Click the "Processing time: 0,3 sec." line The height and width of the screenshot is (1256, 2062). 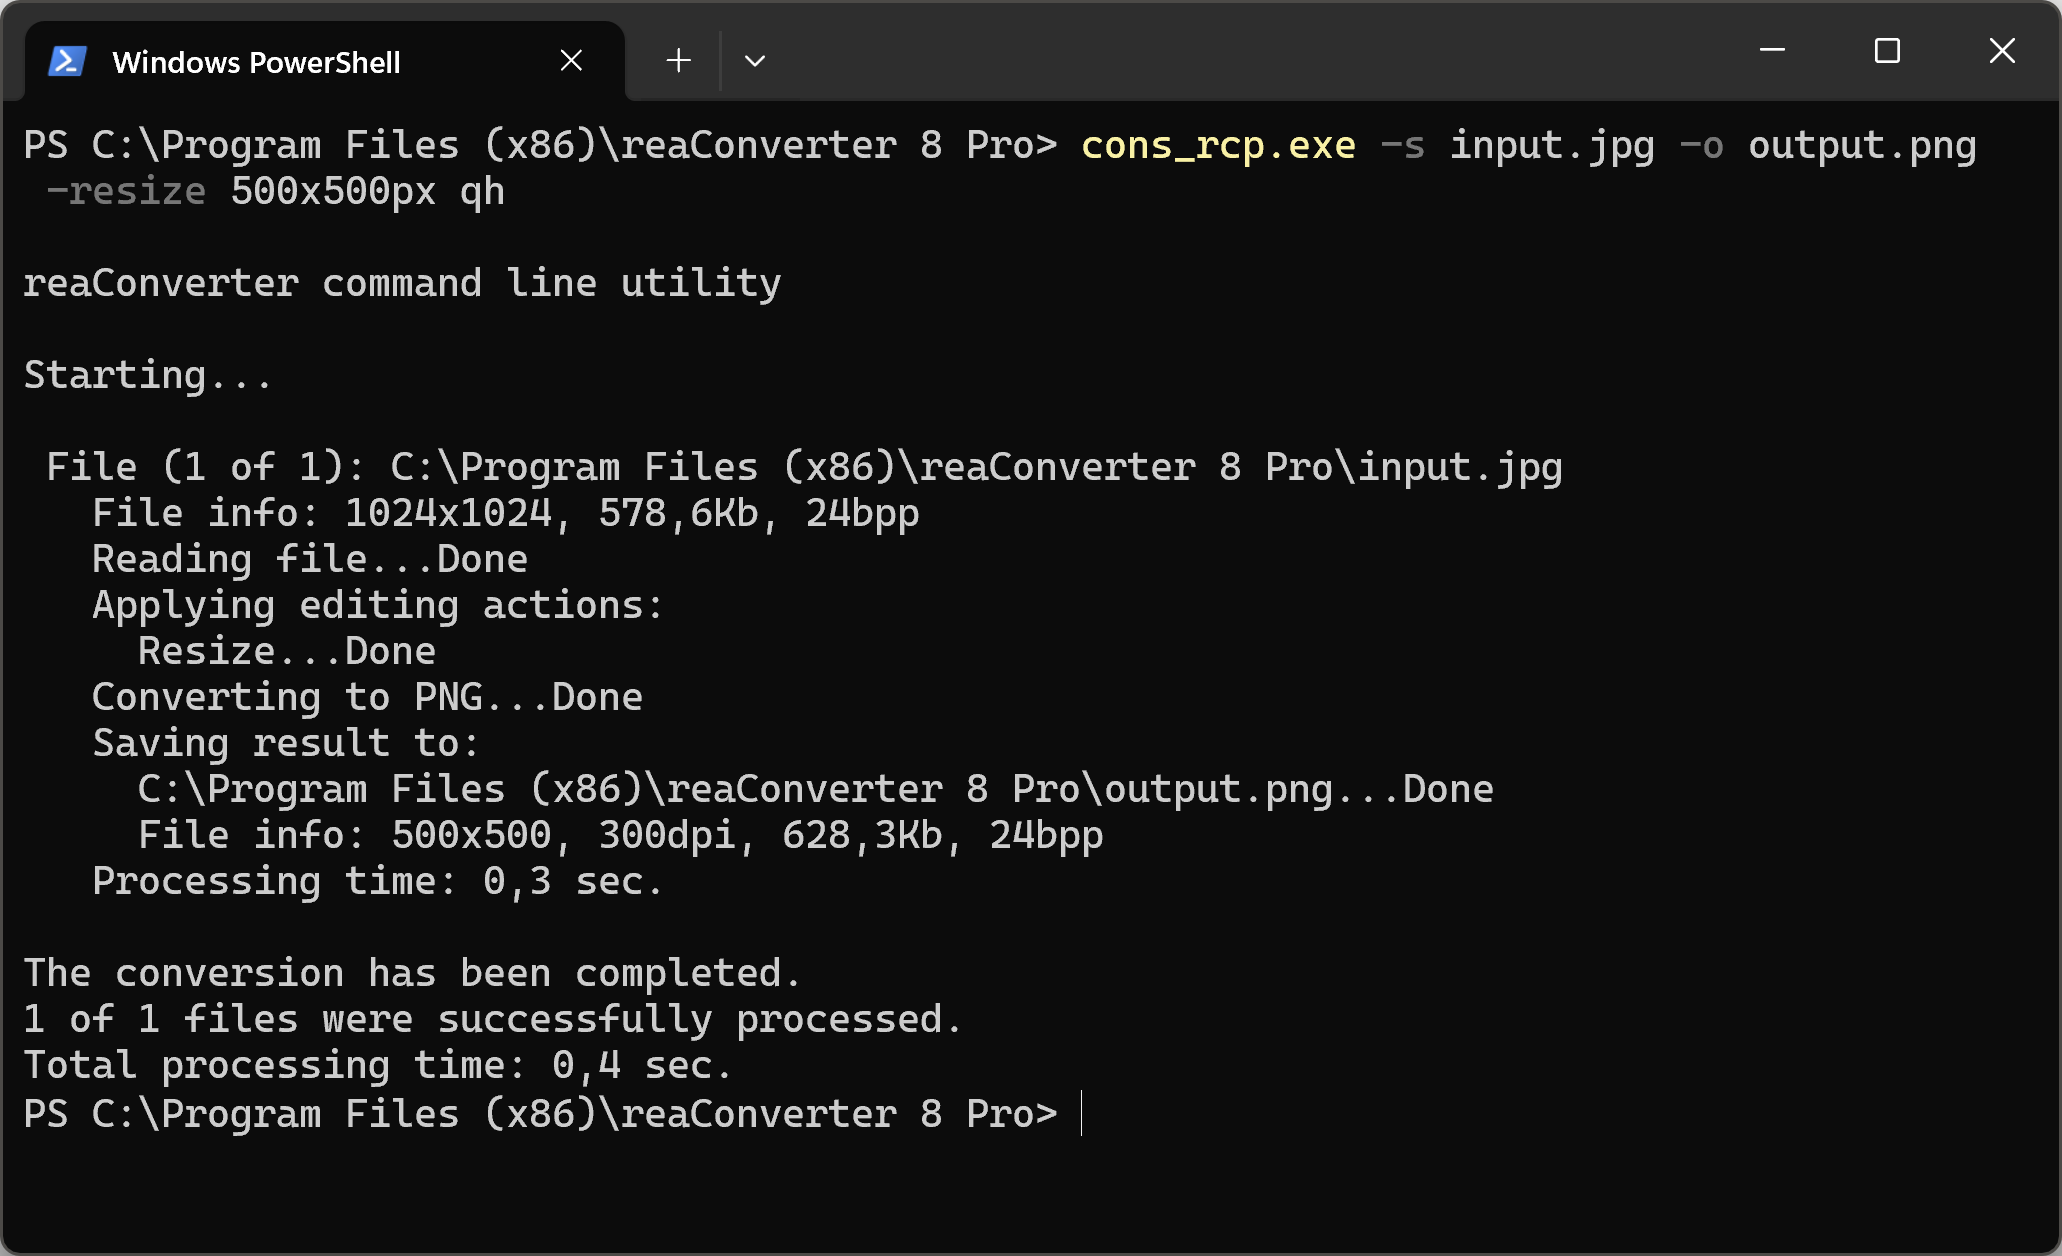[x=377, y=882]
